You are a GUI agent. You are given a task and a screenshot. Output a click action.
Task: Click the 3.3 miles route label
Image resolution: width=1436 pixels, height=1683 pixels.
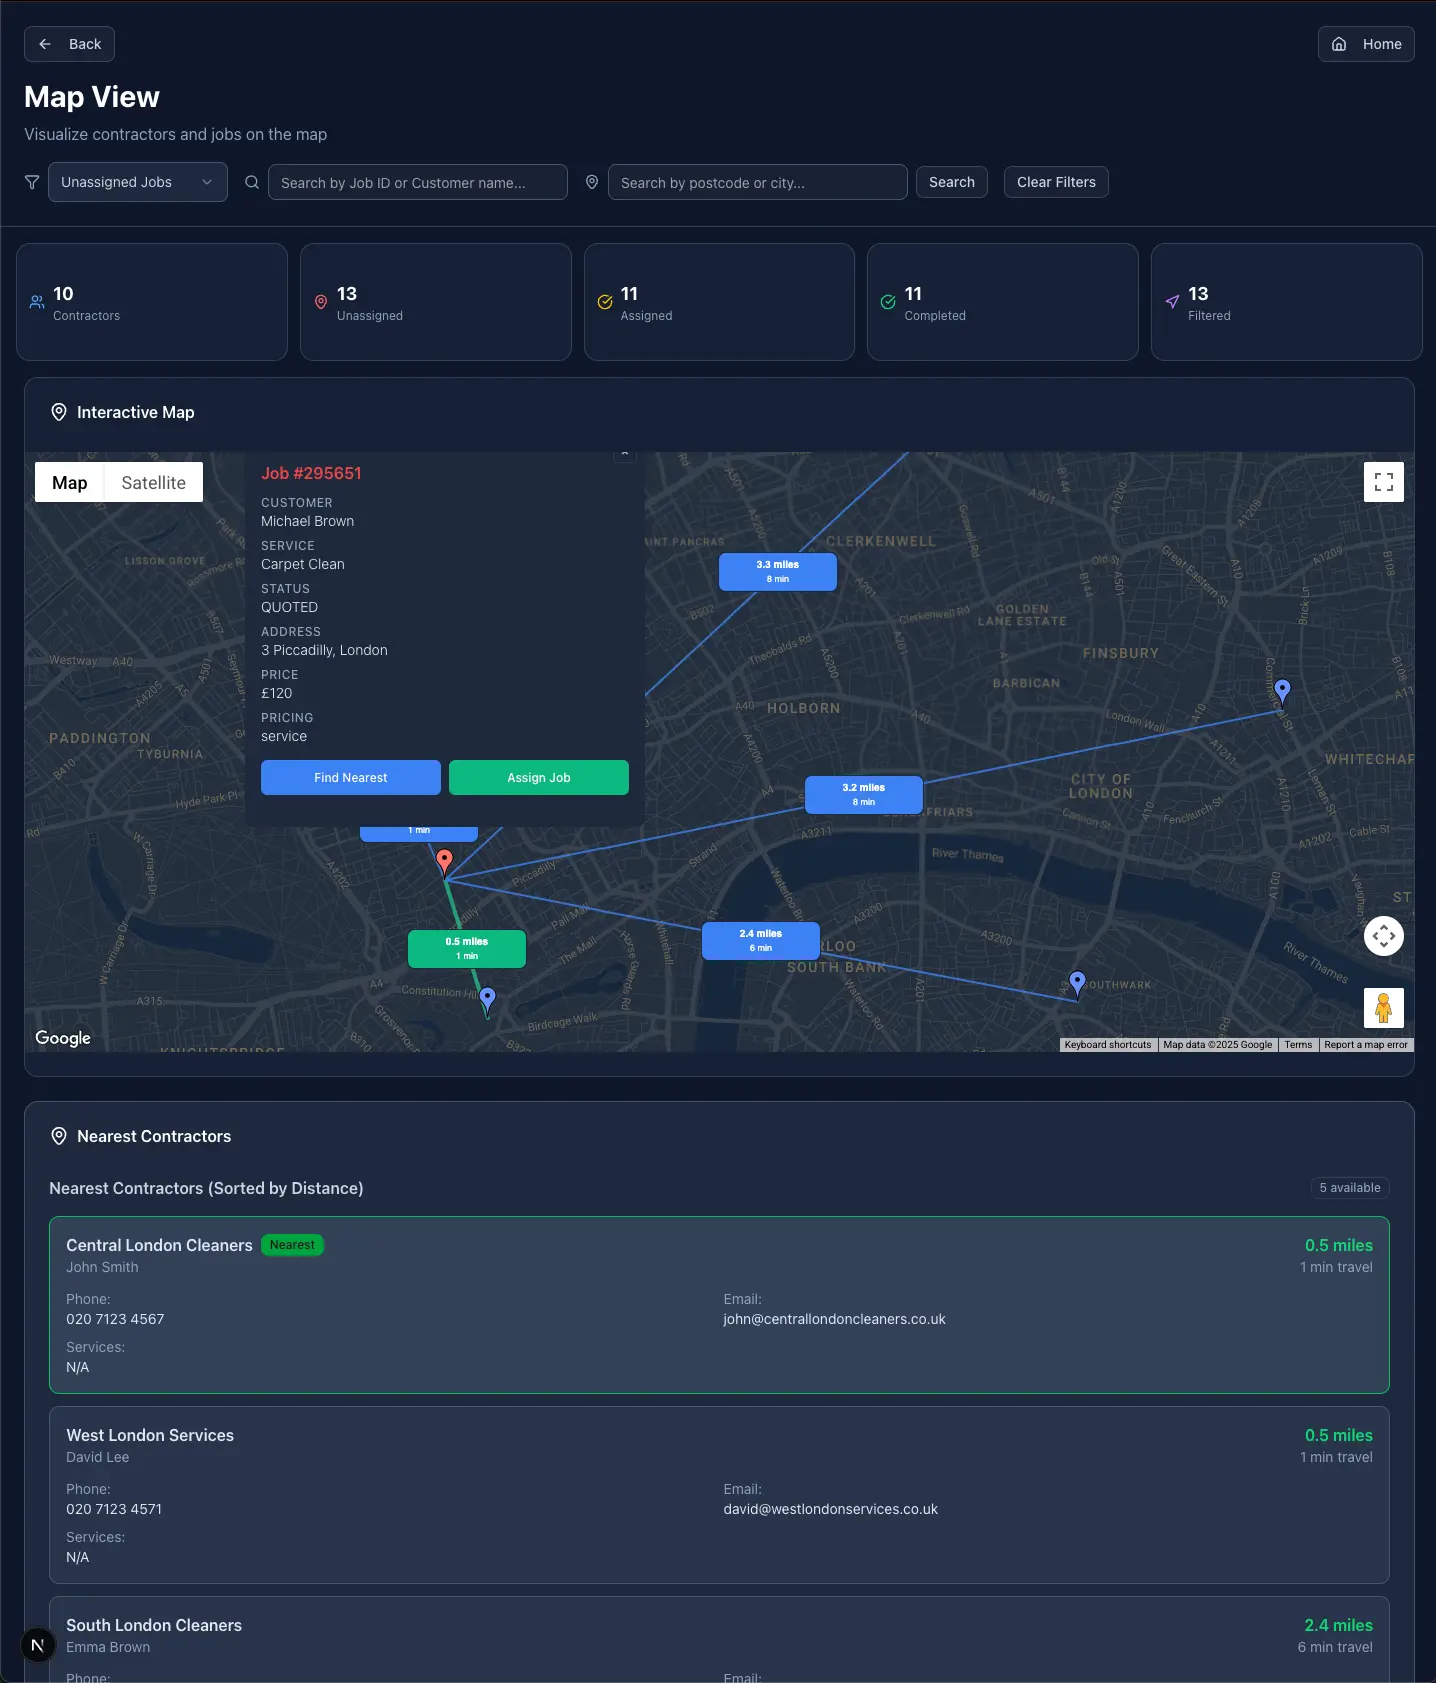point(778,572)
